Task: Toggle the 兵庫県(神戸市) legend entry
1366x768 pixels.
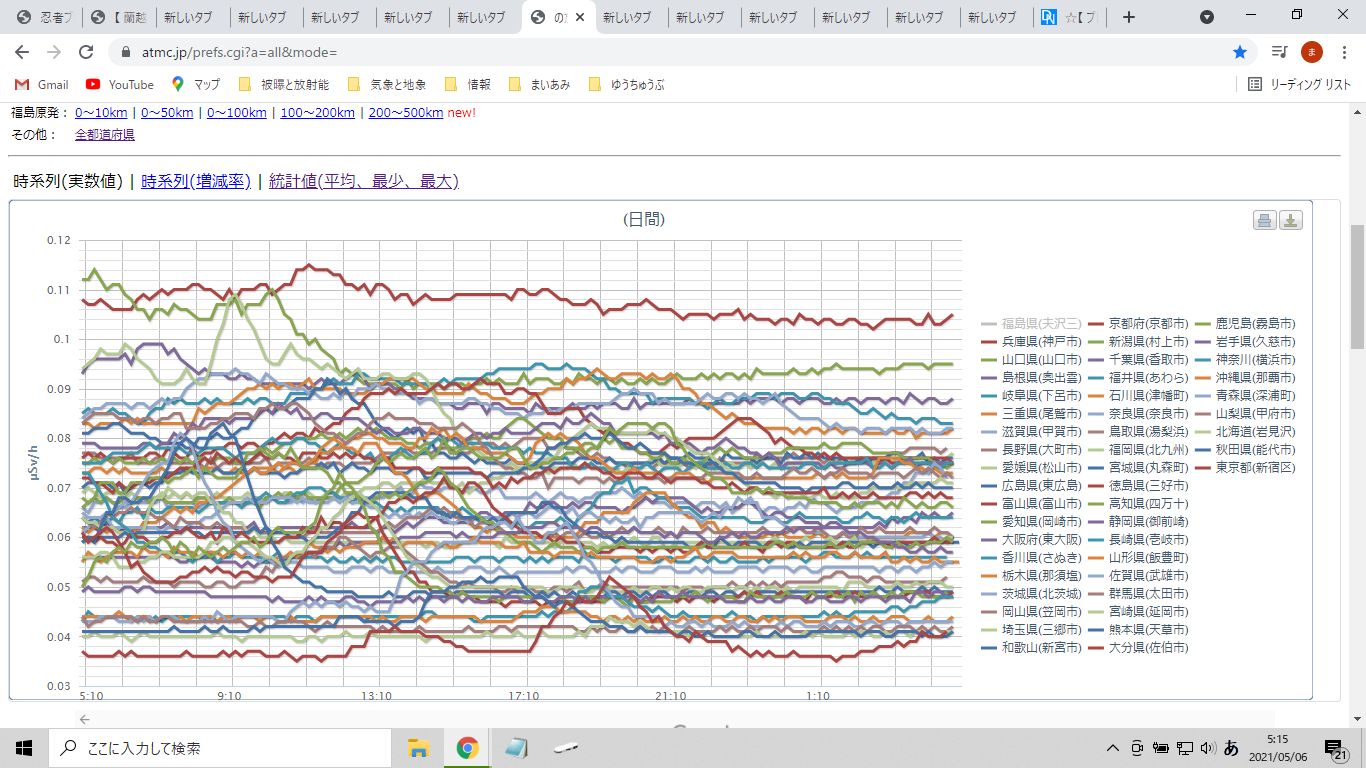Action: (1031, 341)
